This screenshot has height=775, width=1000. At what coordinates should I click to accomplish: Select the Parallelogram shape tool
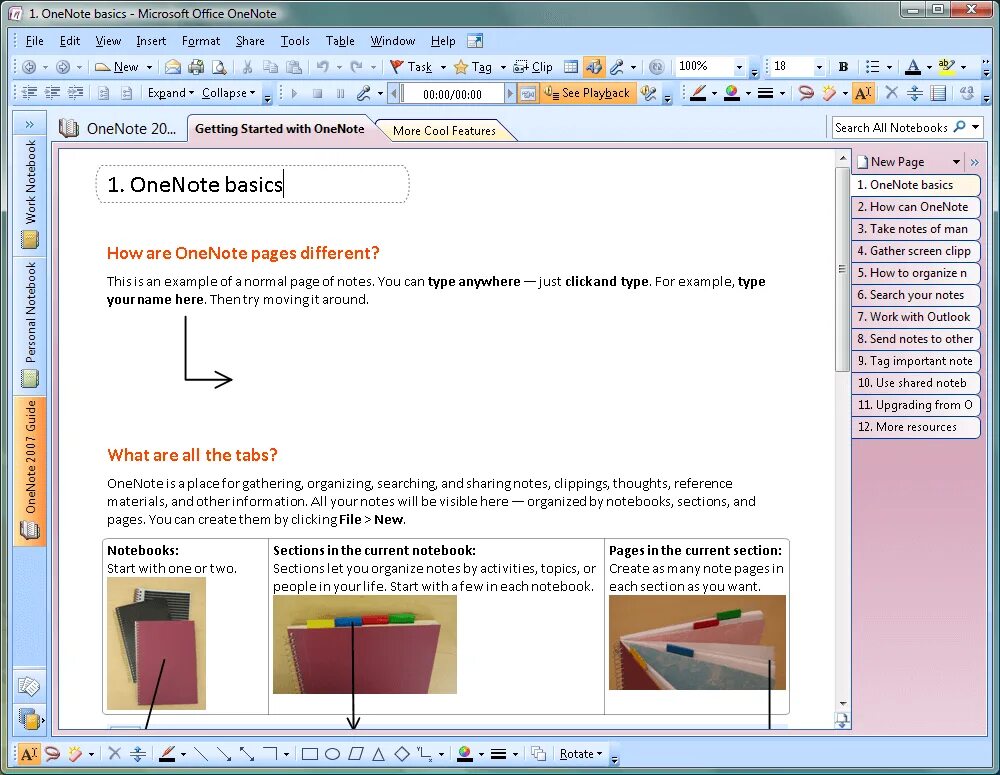[x=355, y=754]
